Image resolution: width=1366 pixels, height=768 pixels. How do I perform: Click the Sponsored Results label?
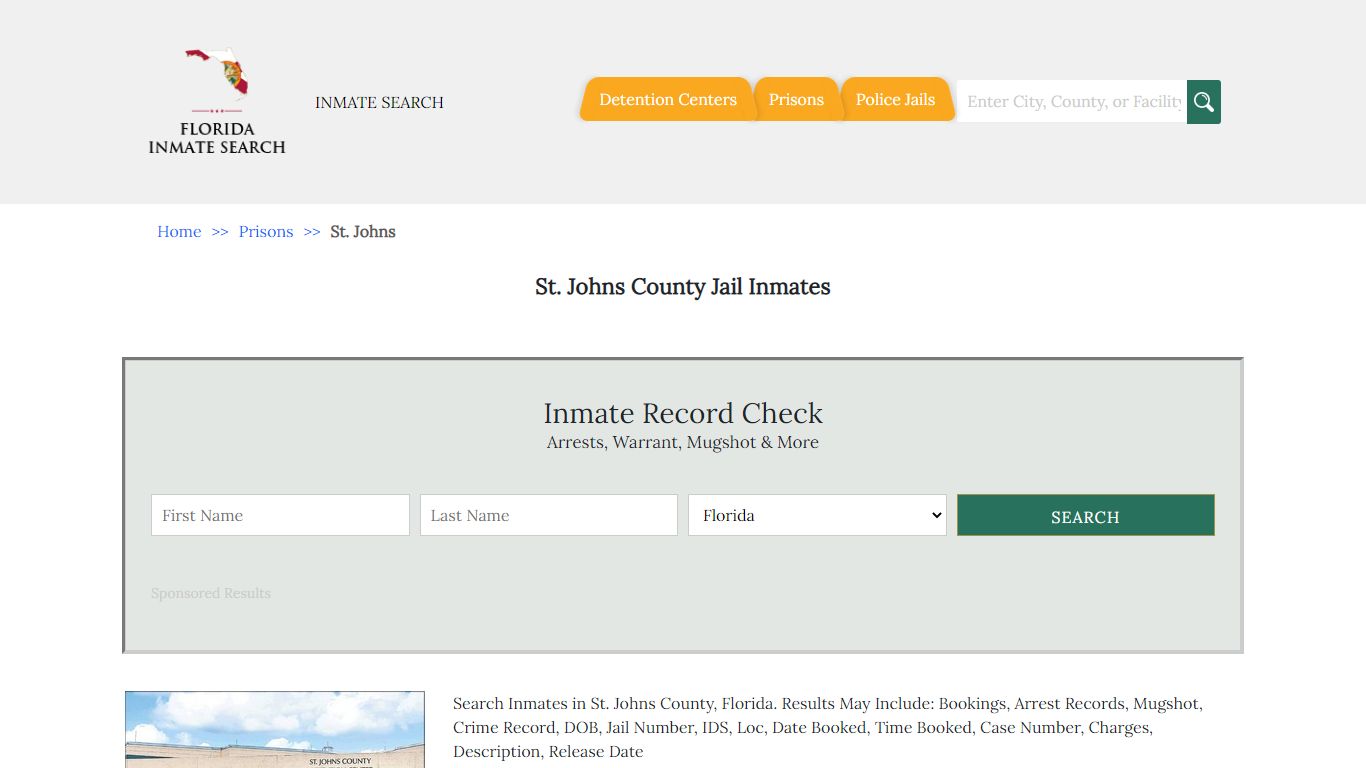(x=210, y=593)
